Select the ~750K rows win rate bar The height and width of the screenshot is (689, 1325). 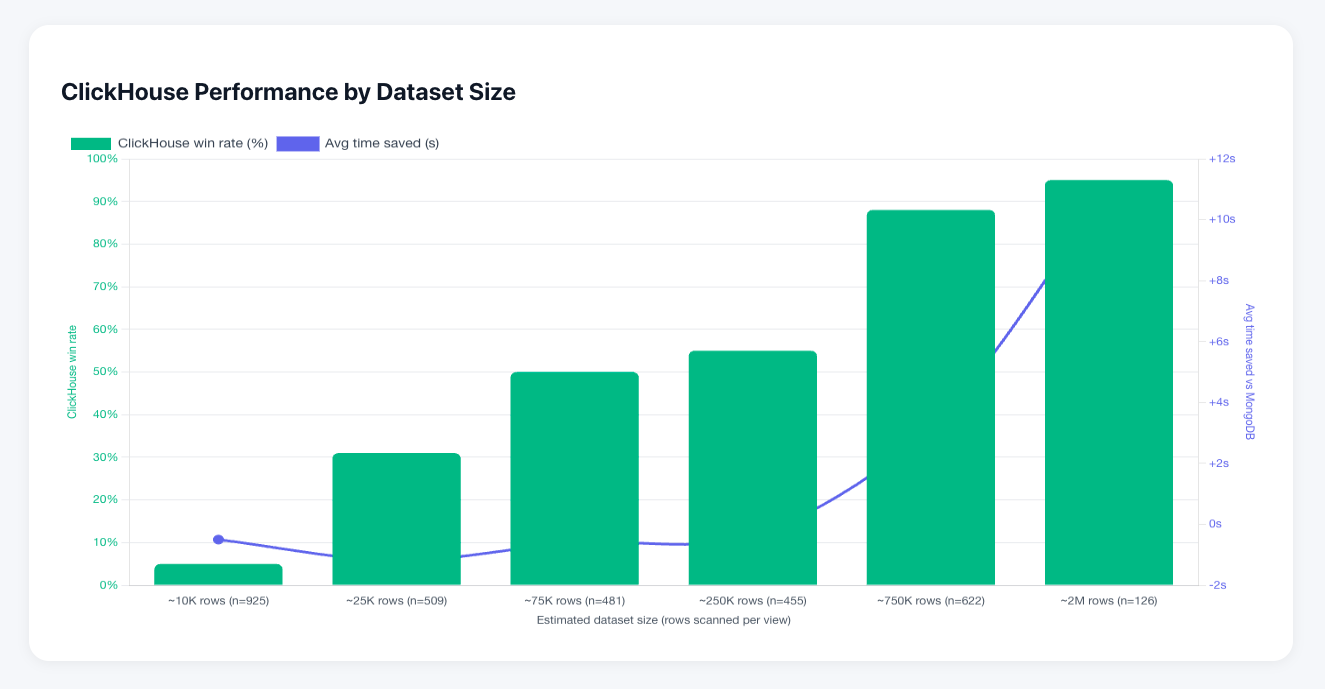[931, 397]
